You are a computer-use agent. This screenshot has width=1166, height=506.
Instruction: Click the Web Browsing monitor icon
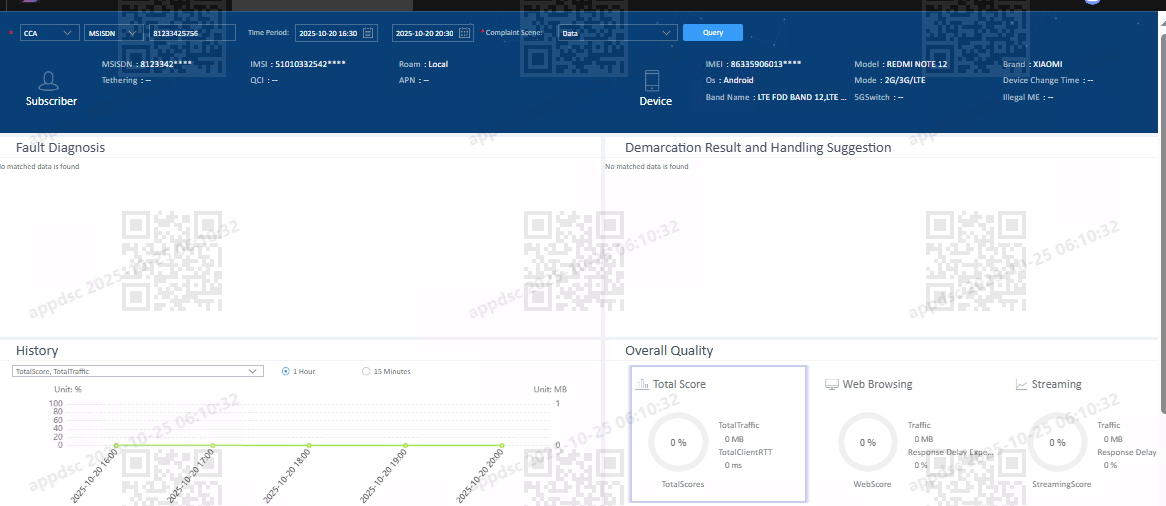point(832,385)
